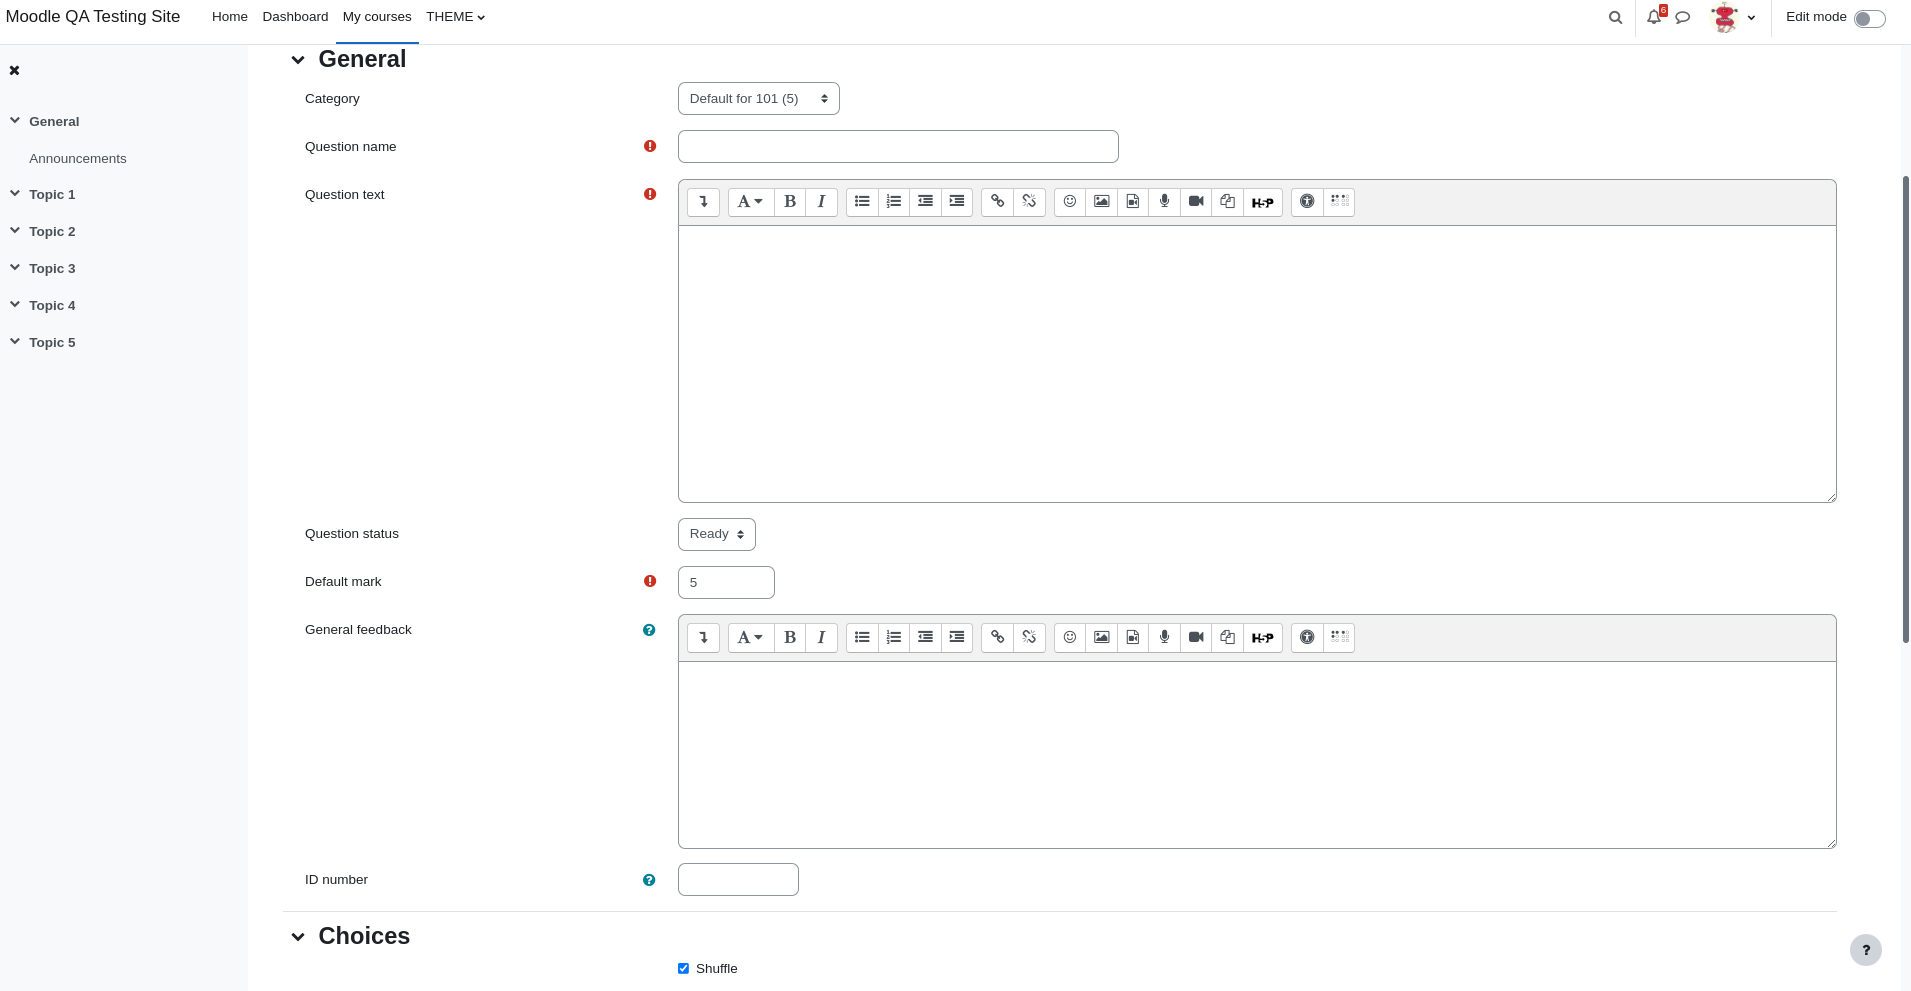Insert image in Question text editor
The height and width of the screenshot is (991, 1911).
1101,202
